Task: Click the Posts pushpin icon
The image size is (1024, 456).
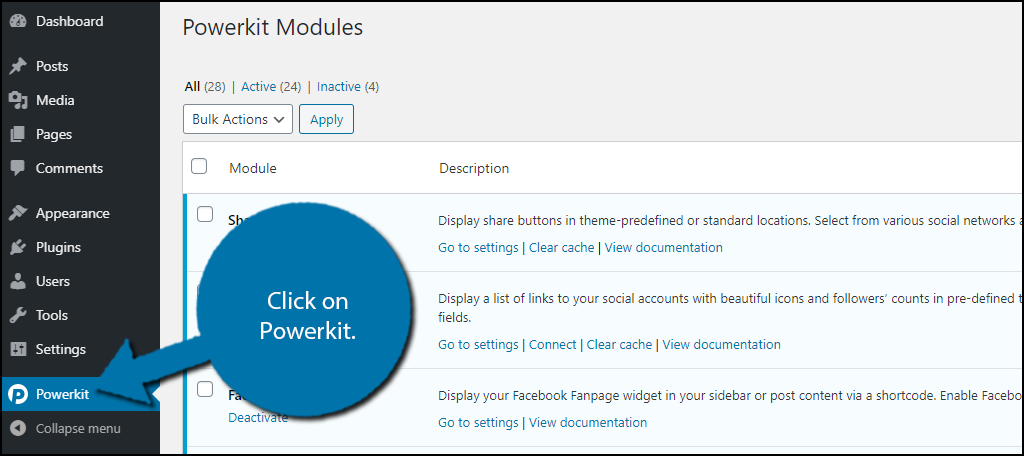Action: tap(18, 67)
